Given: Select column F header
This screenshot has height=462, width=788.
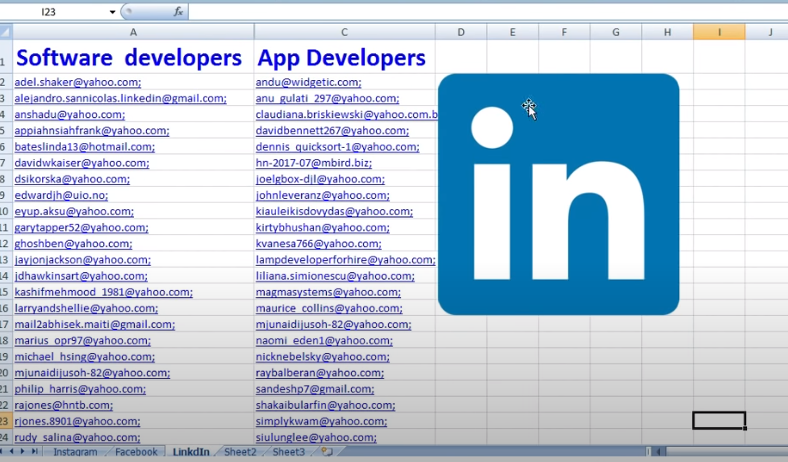Looking at the screenshot, I should (564, 32).
